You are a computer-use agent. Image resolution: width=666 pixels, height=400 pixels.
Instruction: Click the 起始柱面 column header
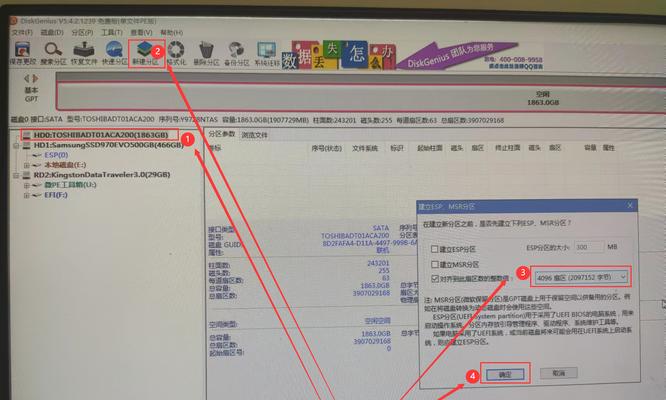pyautogui.click(x=429, y=148)
